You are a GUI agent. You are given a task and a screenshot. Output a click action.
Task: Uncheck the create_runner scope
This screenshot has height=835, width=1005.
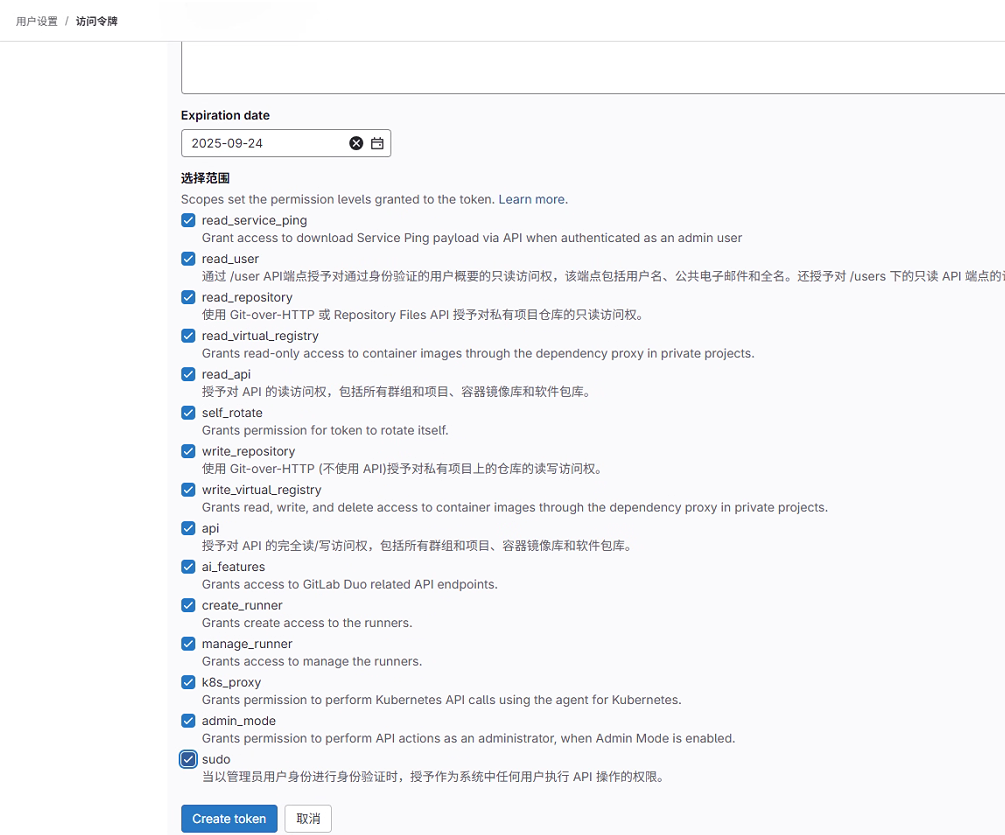coord(188,605)
